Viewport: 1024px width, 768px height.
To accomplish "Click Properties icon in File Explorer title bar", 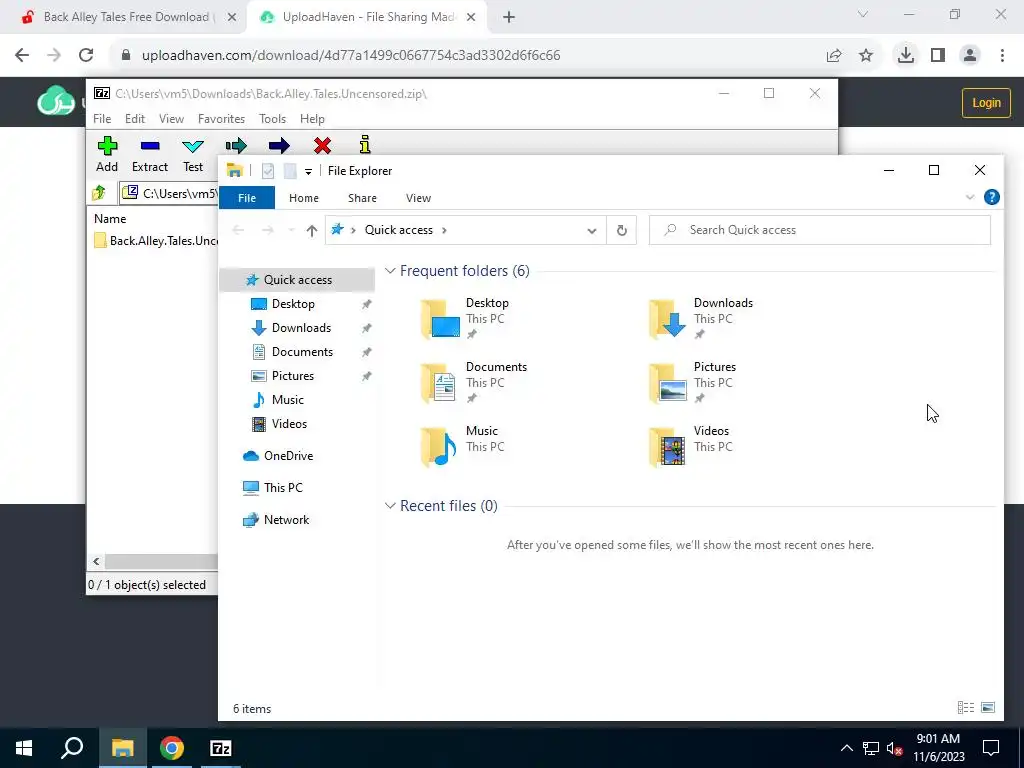I will (268, 171).
